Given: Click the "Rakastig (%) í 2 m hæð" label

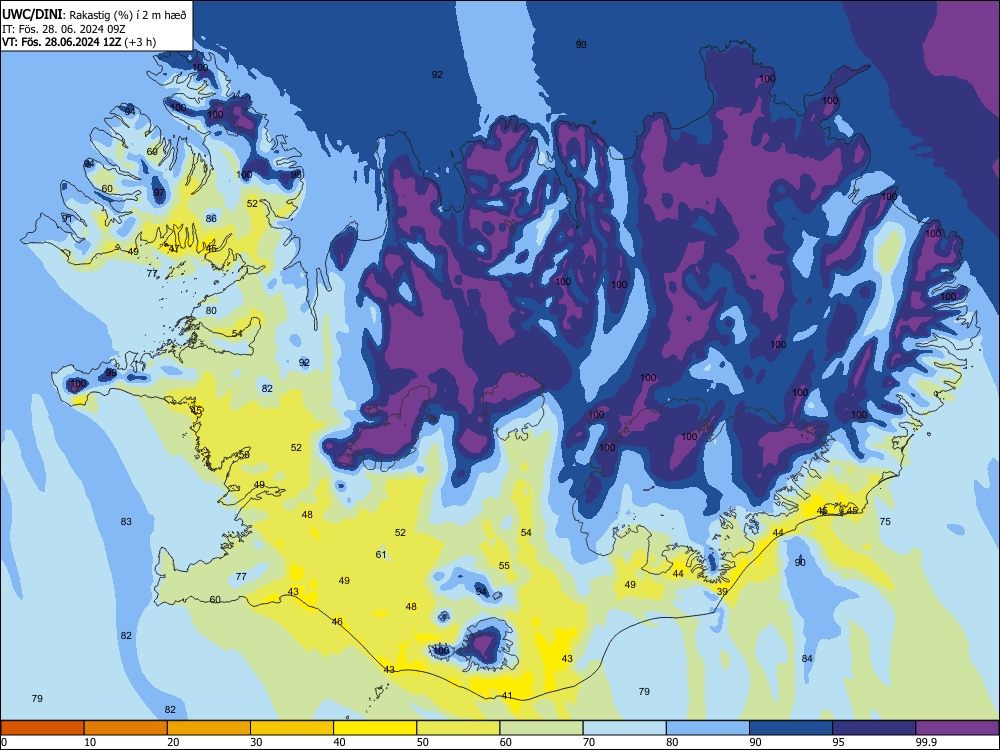Looking at the screenshot, I should click(x=128, y=15).
